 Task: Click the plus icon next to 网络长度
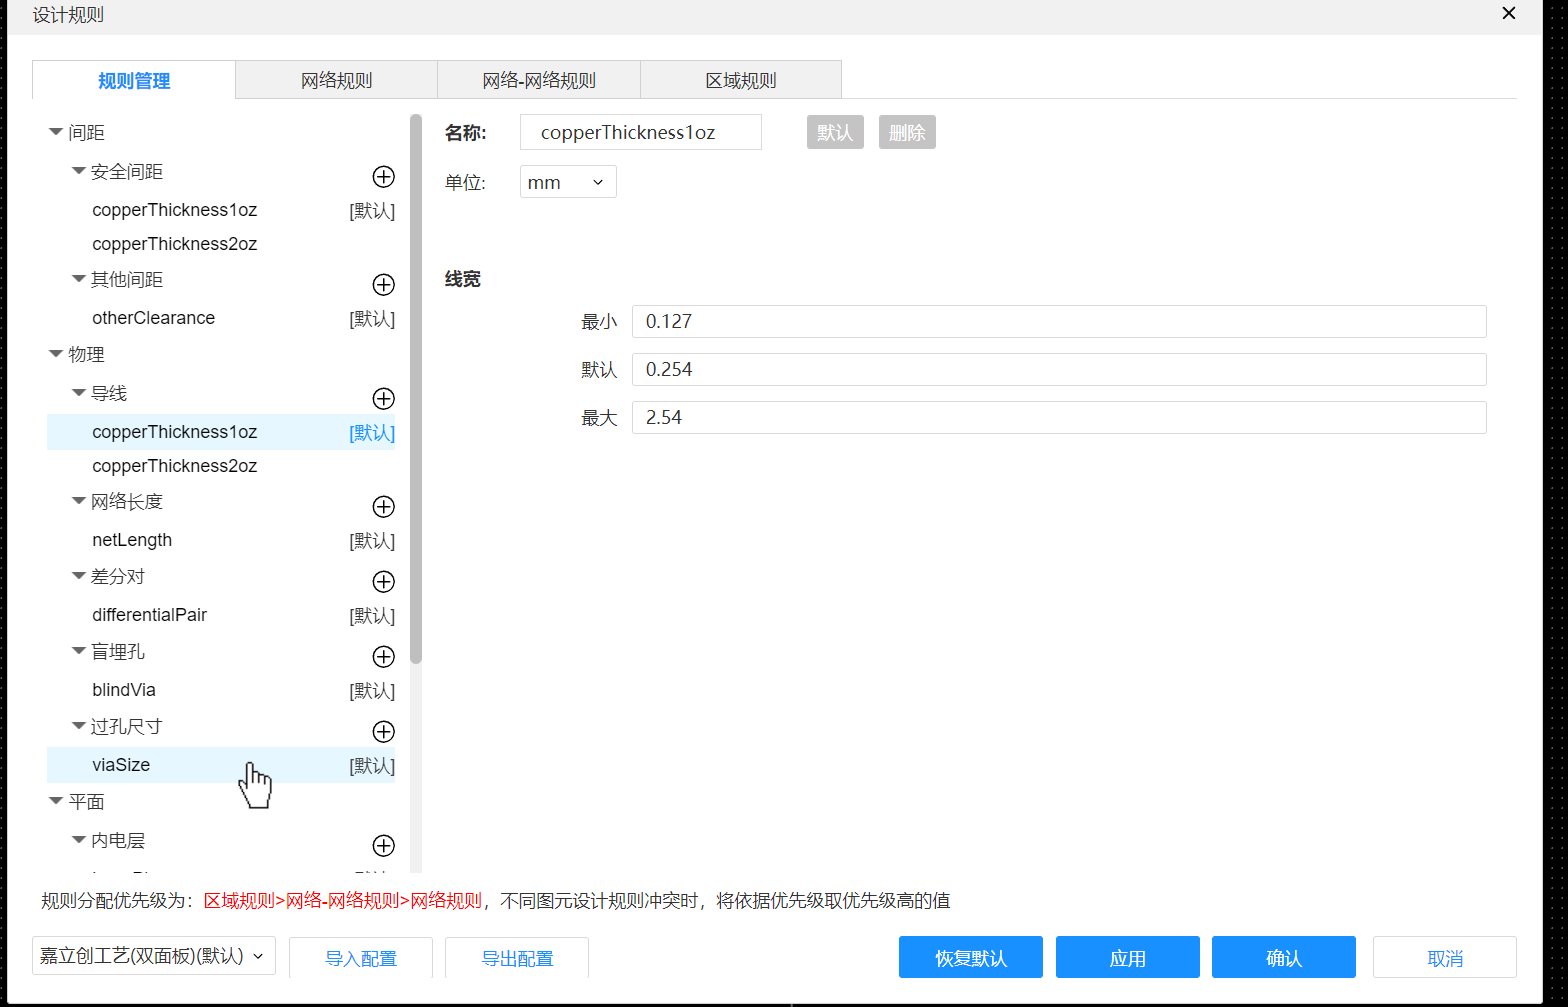coord(383,507)
